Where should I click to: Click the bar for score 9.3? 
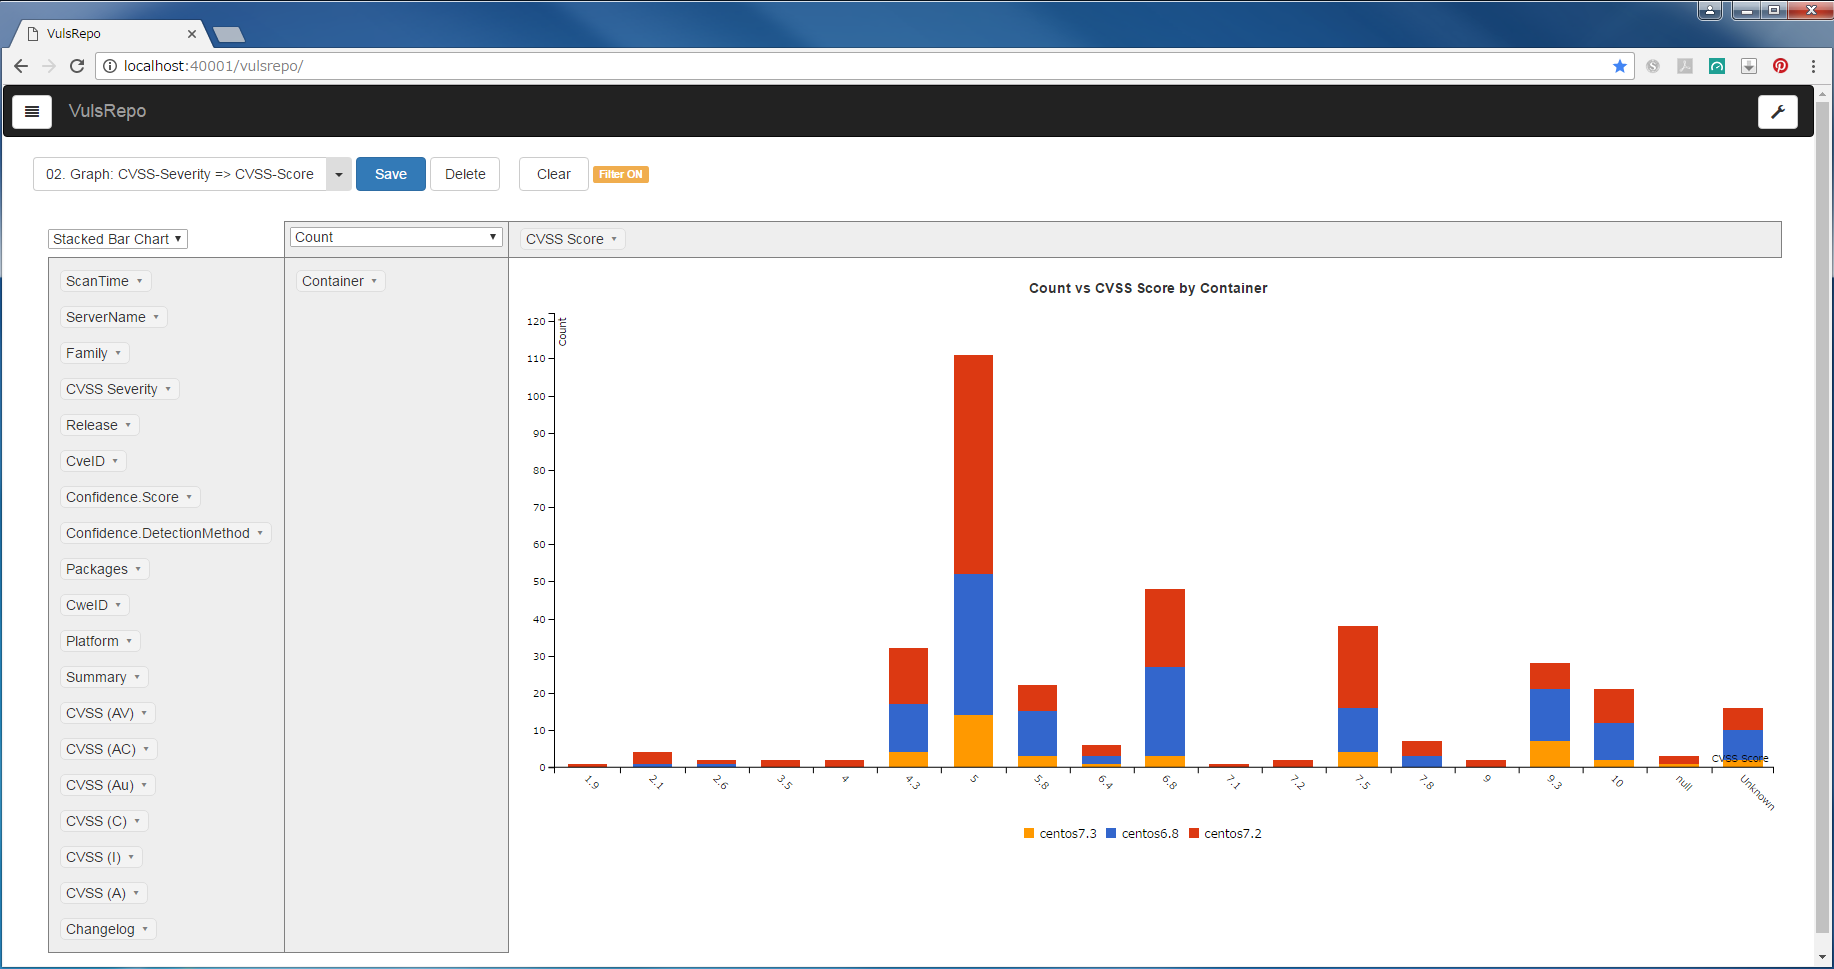1550,715
